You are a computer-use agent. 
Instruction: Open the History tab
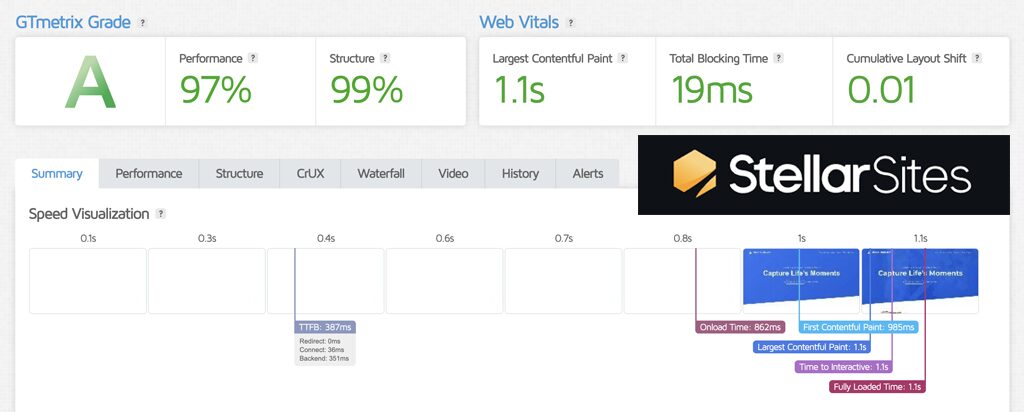coord(520,174)
